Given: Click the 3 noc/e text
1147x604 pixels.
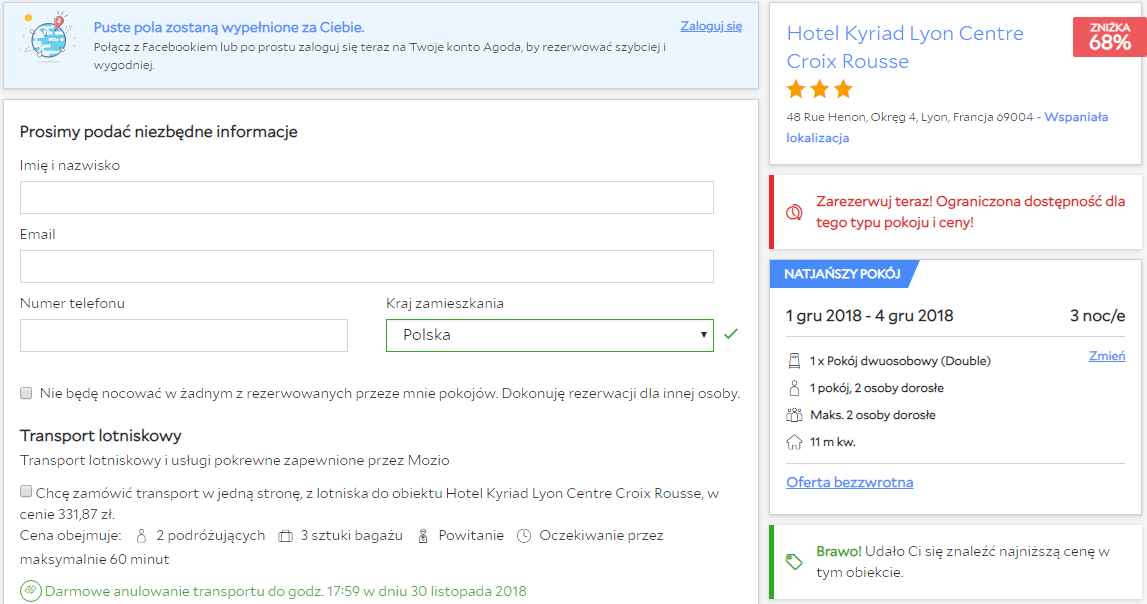Looking at the screenshot, I should pos(1097,316).
